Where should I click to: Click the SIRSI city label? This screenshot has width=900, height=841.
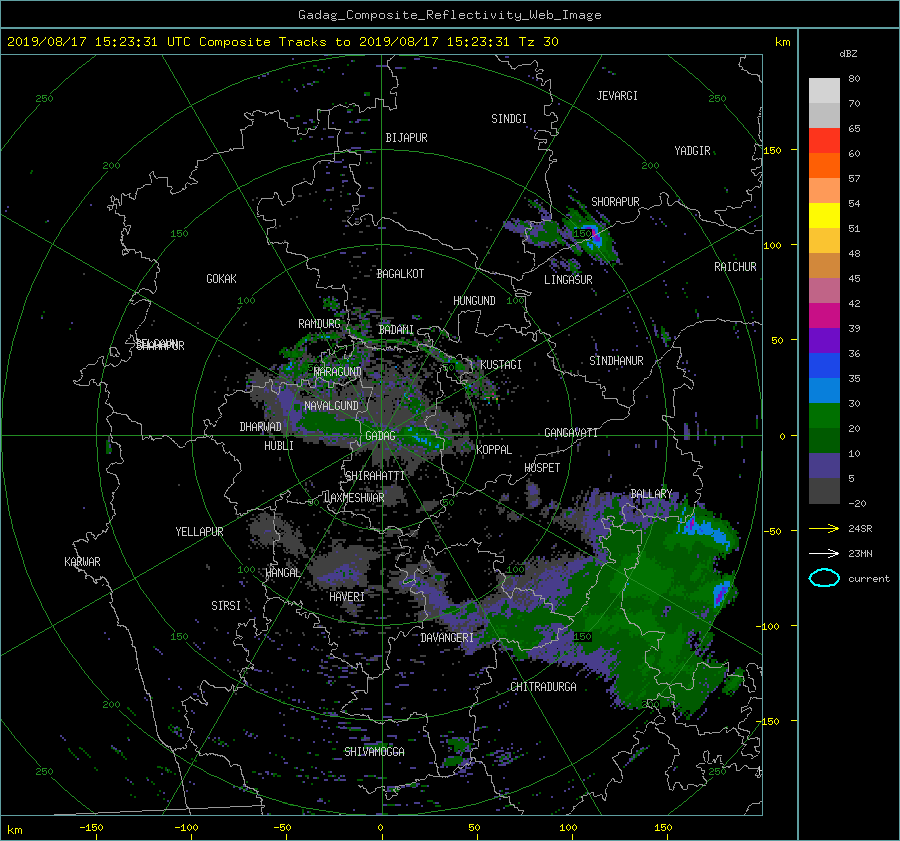point(226,606)
